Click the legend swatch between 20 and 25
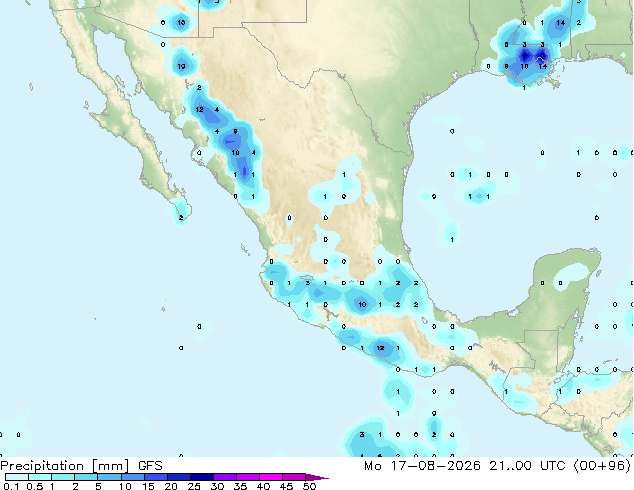634x490 pixels. tap(178, 477)
